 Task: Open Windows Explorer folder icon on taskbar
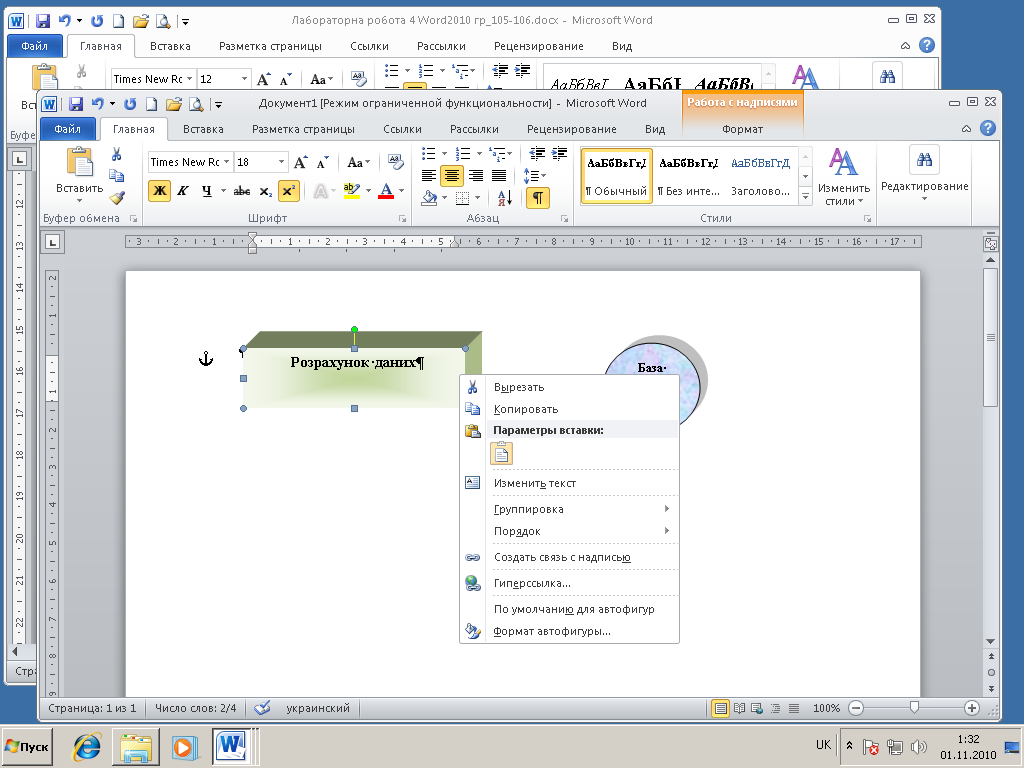click(136, 746)
